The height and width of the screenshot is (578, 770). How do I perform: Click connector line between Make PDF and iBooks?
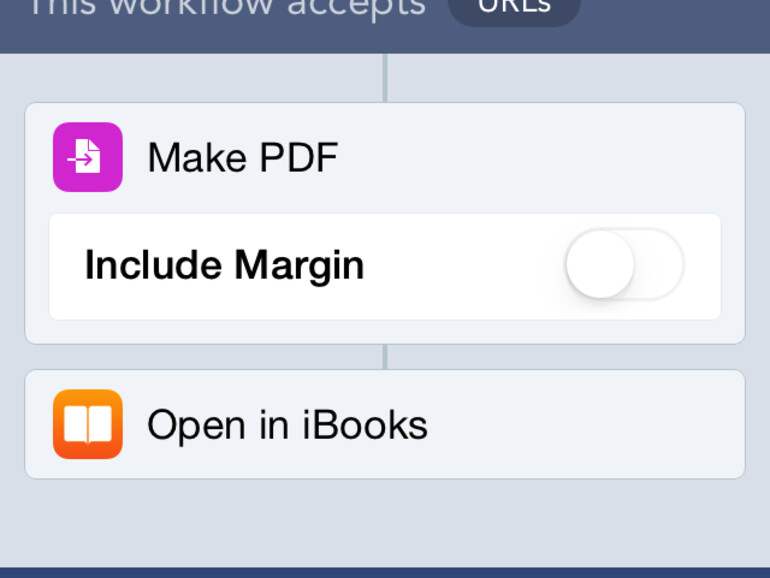385,357
